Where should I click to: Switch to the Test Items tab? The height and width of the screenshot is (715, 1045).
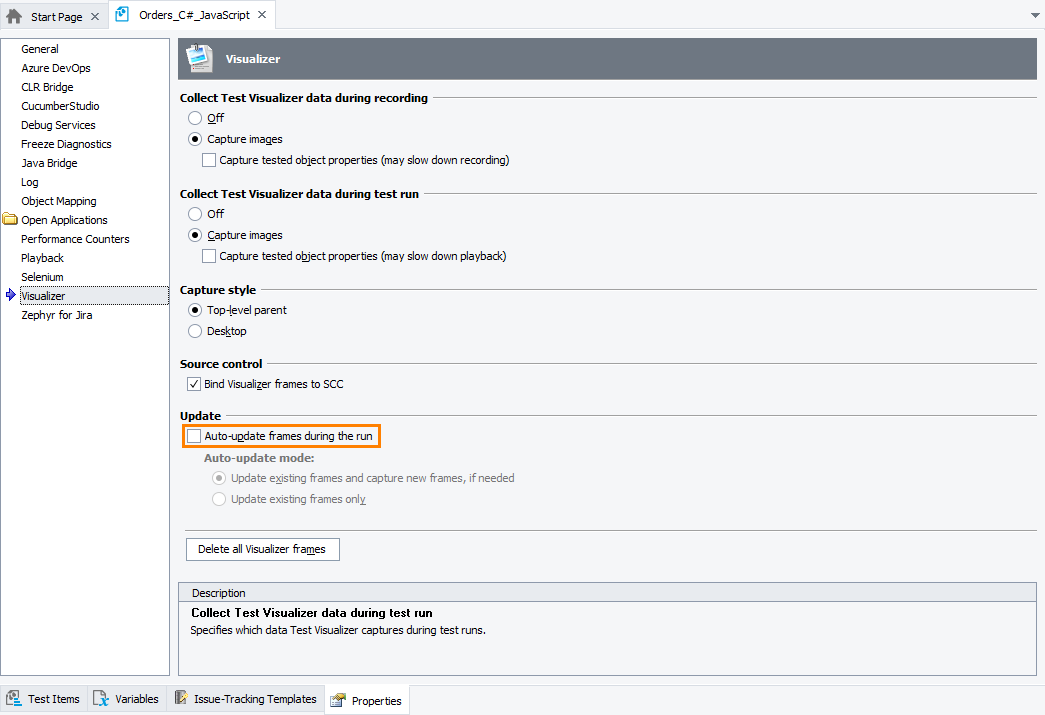(x=50, y=698)
